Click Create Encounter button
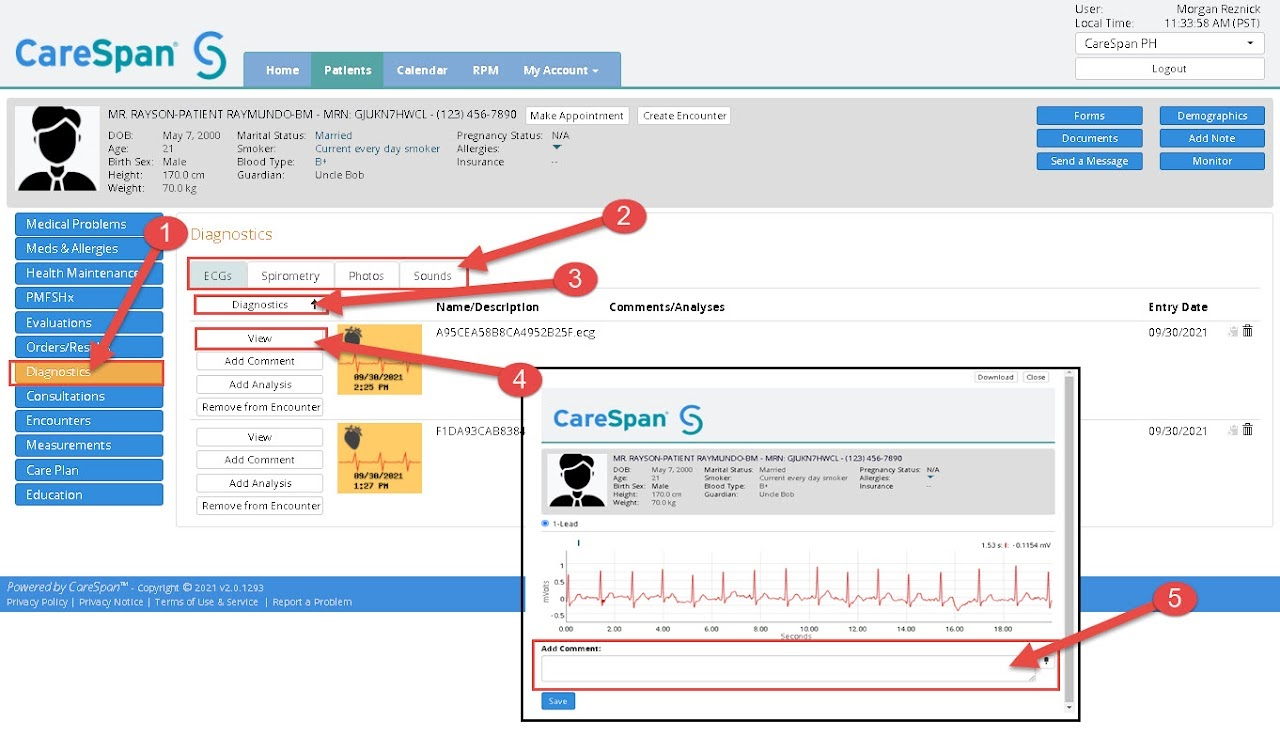Image resolution: width=1280 pixels, height=752 pixels. [684, 116]
